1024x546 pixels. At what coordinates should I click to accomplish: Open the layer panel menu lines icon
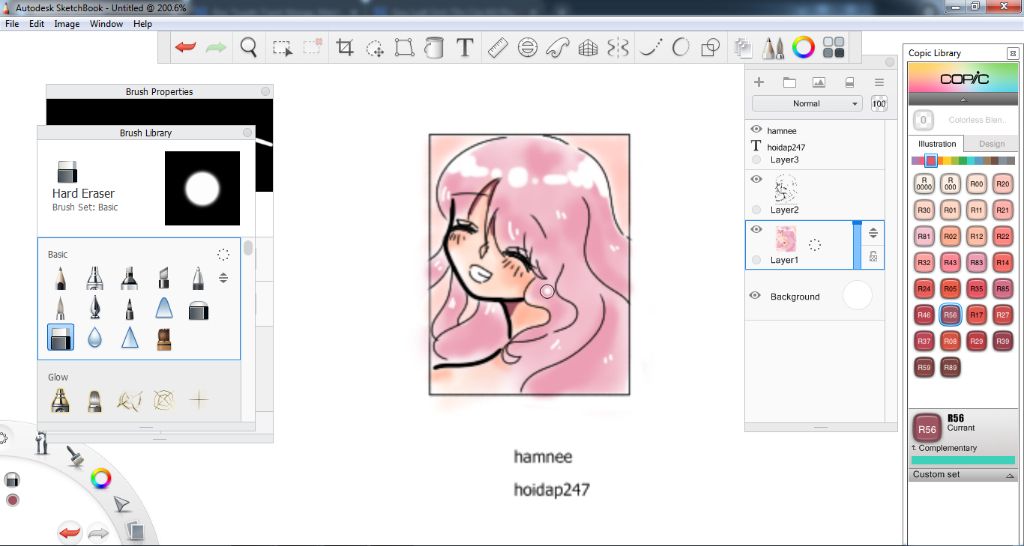[879, 82]
